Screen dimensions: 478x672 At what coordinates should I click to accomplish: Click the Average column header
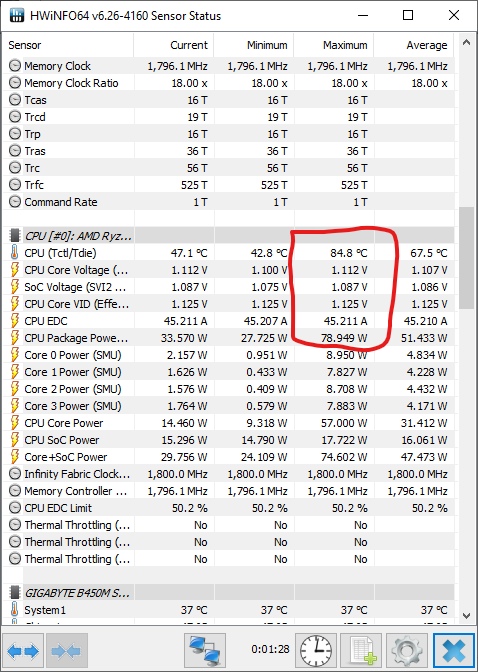coord(414,45)
